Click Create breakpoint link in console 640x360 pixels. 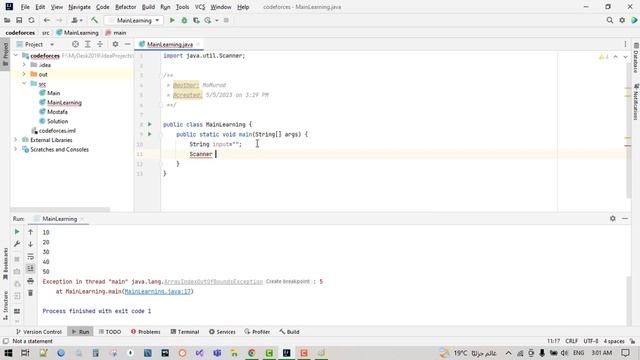point(288,282)
